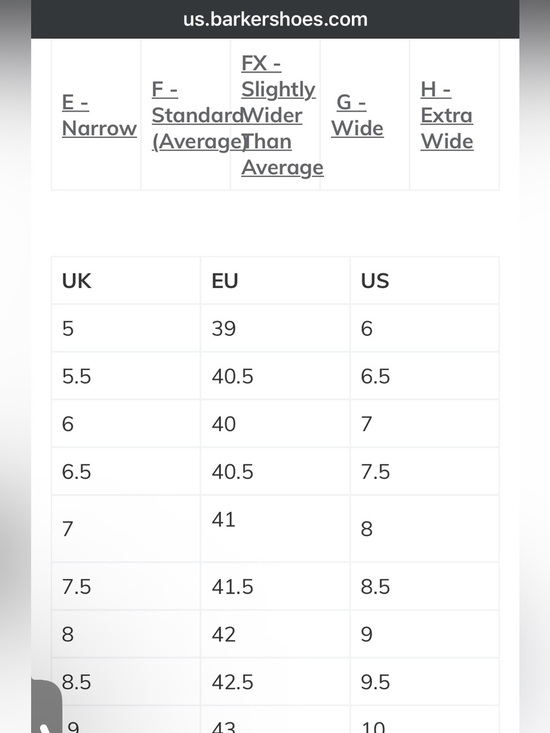This screenshot has width=550, height=733.
Task: Select the US column header
Action: [425, 280]
